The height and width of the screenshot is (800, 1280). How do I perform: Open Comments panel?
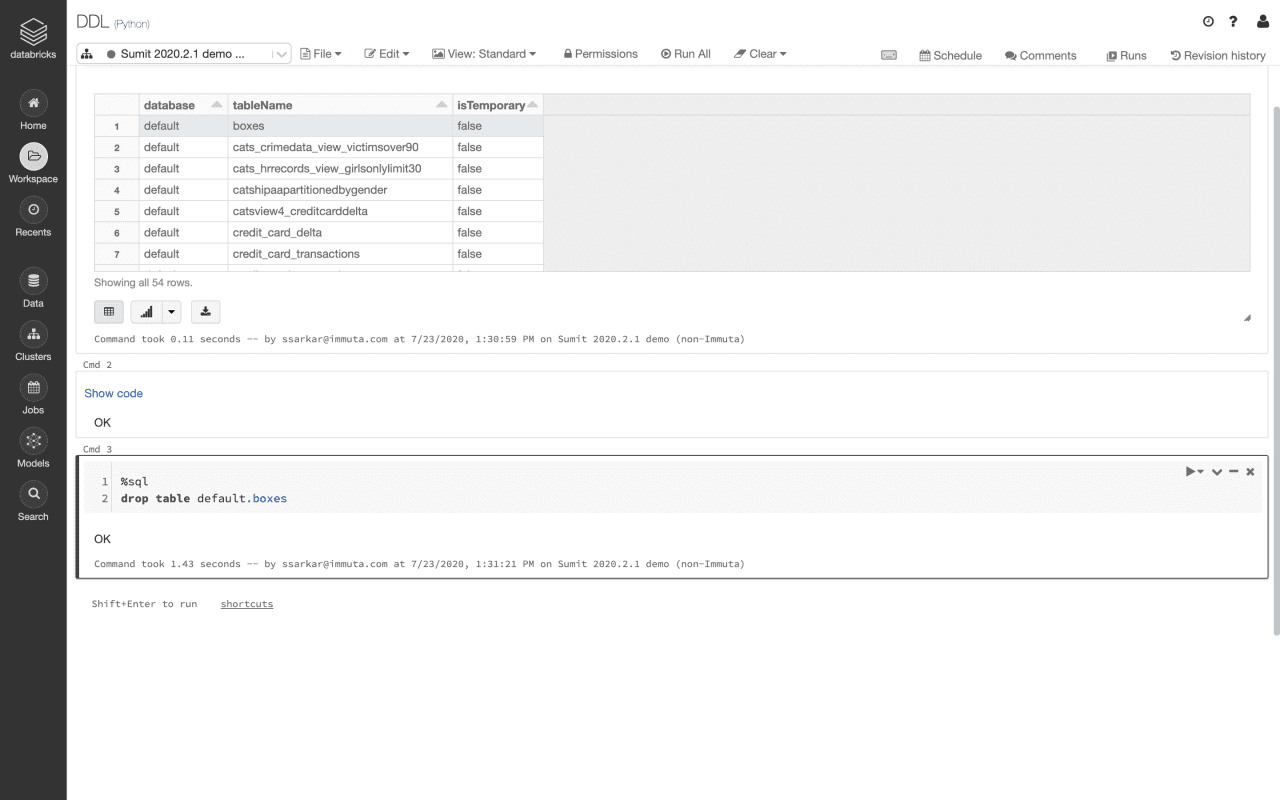(1041, 56)
